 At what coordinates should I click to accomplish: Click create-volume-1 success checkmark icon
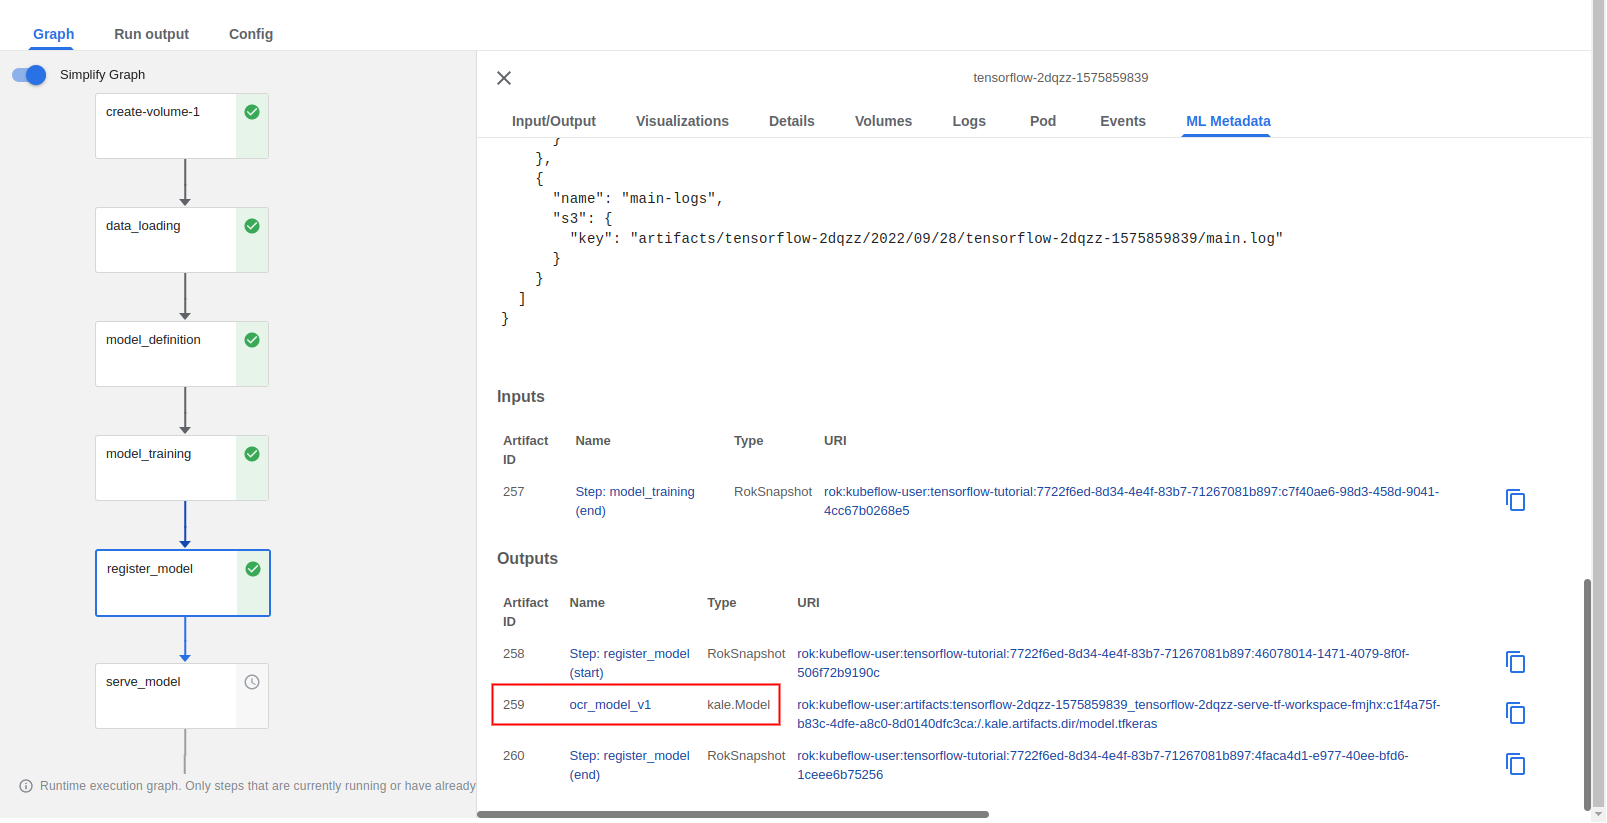pyautogui.click(x=252, y=112)
